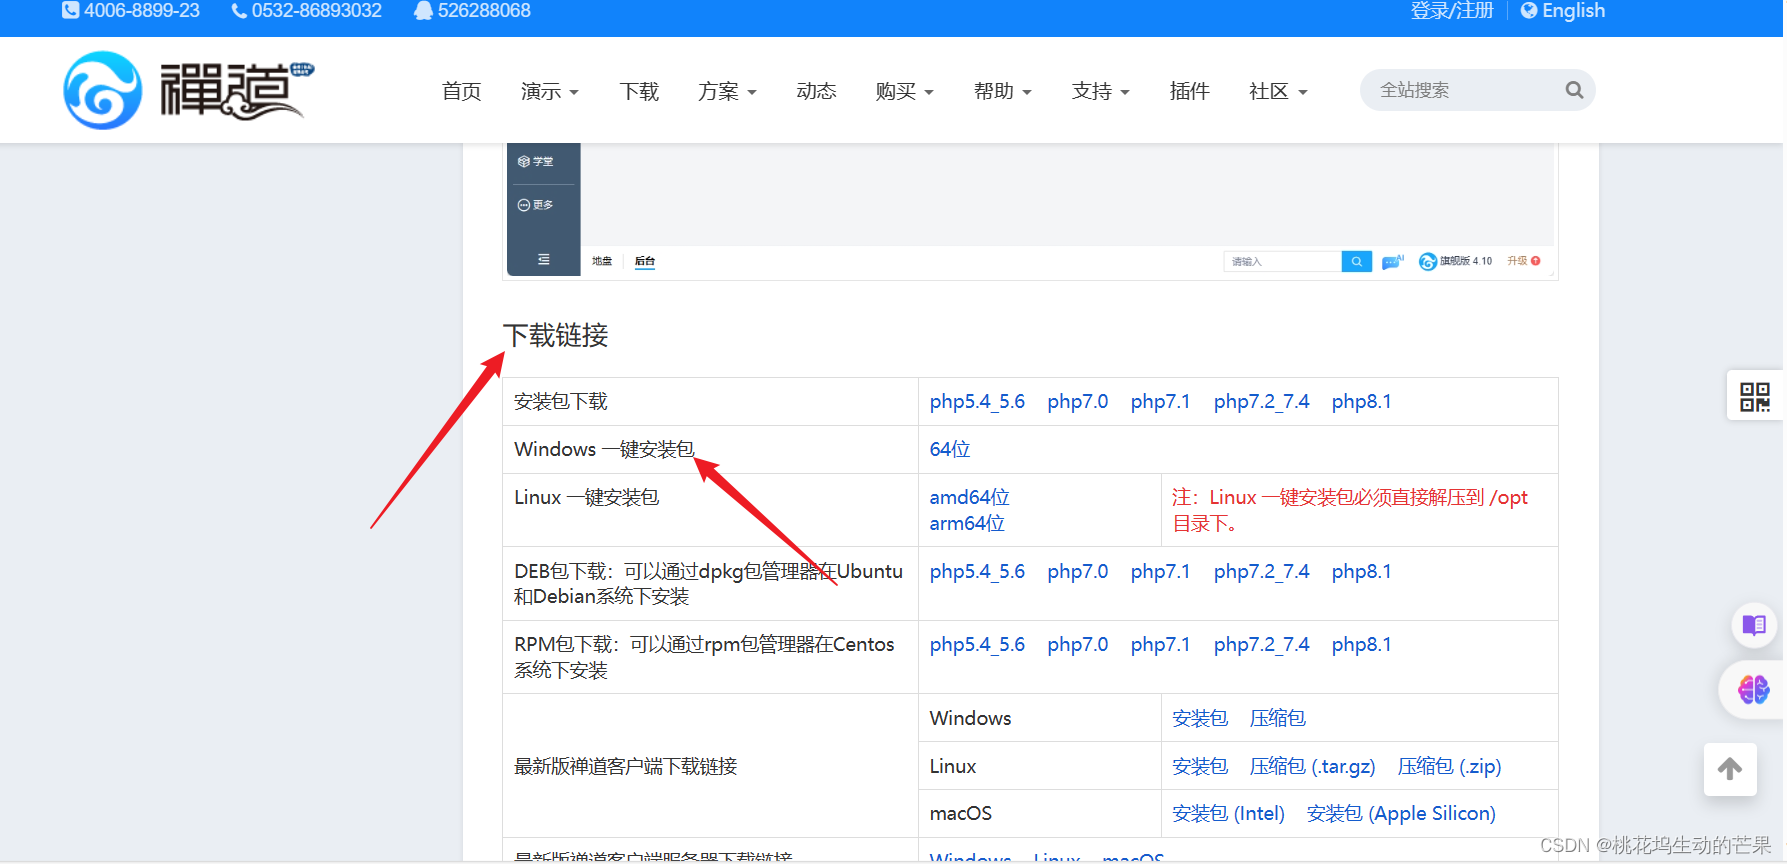Switch the site language to English
The height and width of the screenshot is (864, 1787).
tap(1573, 10)
